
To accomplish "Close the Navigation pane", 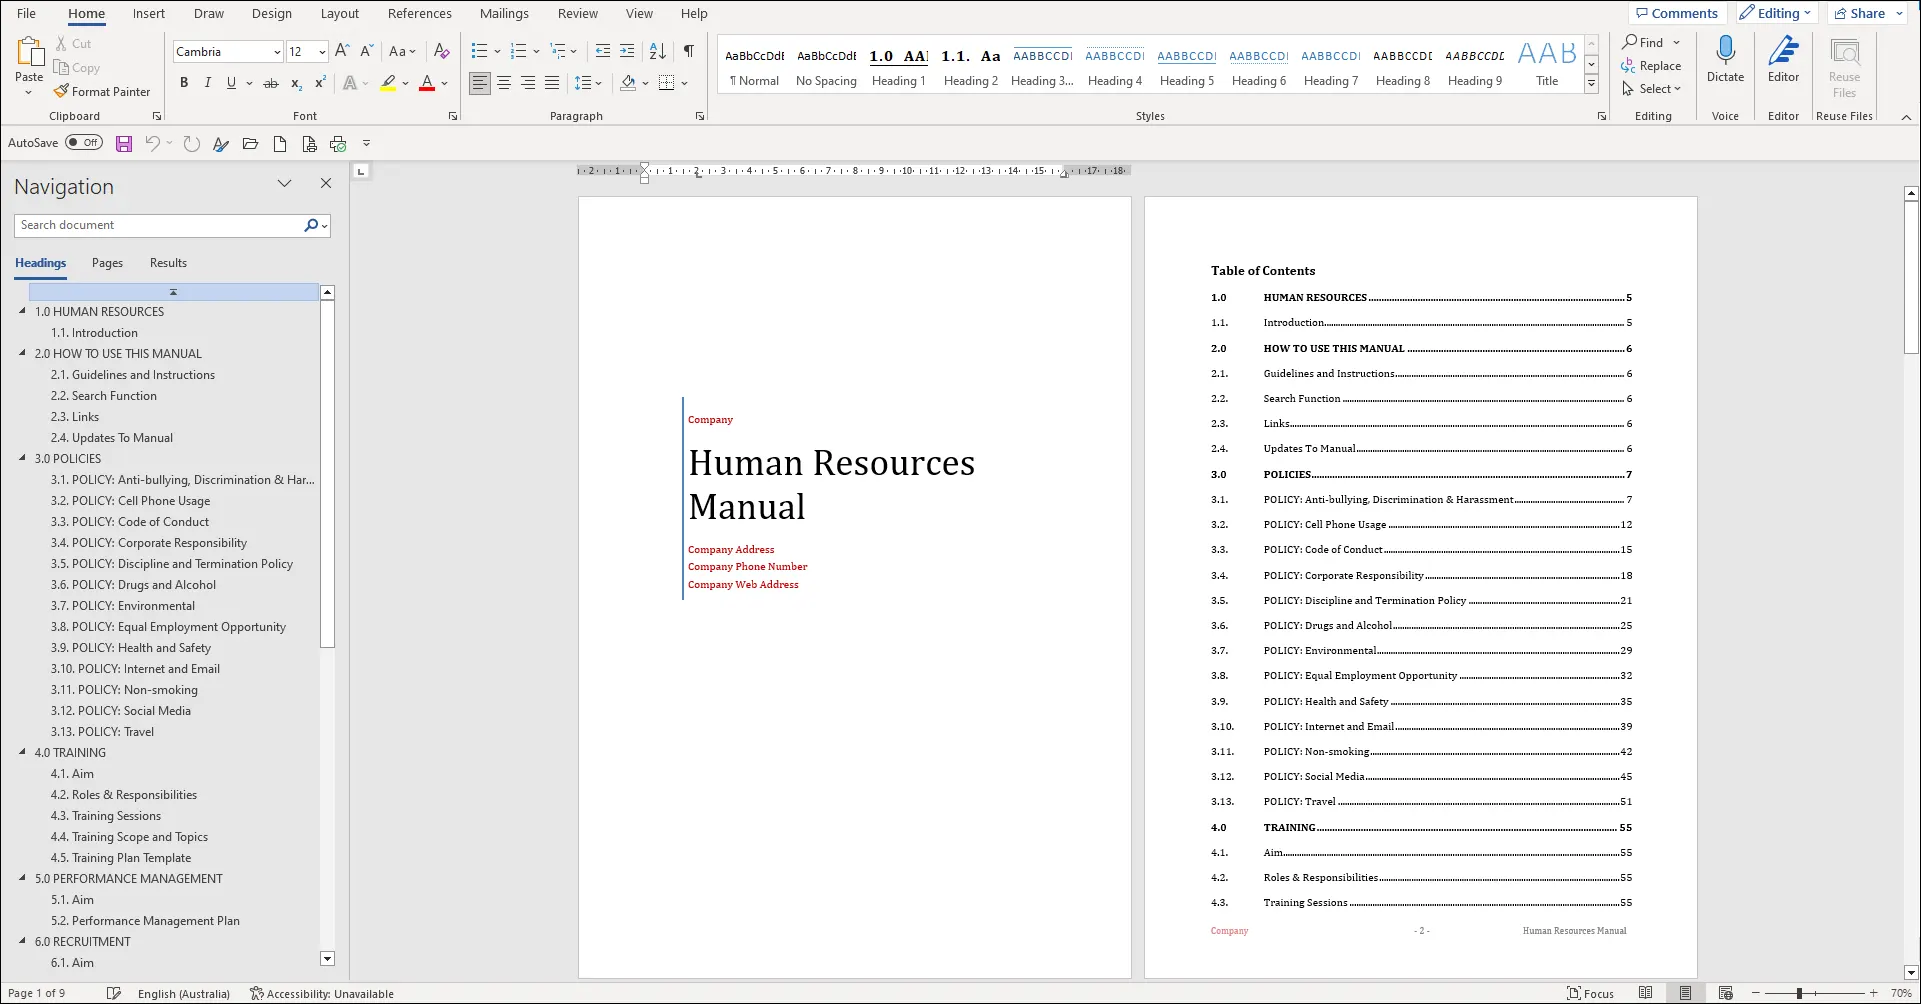I will point(325,184).
